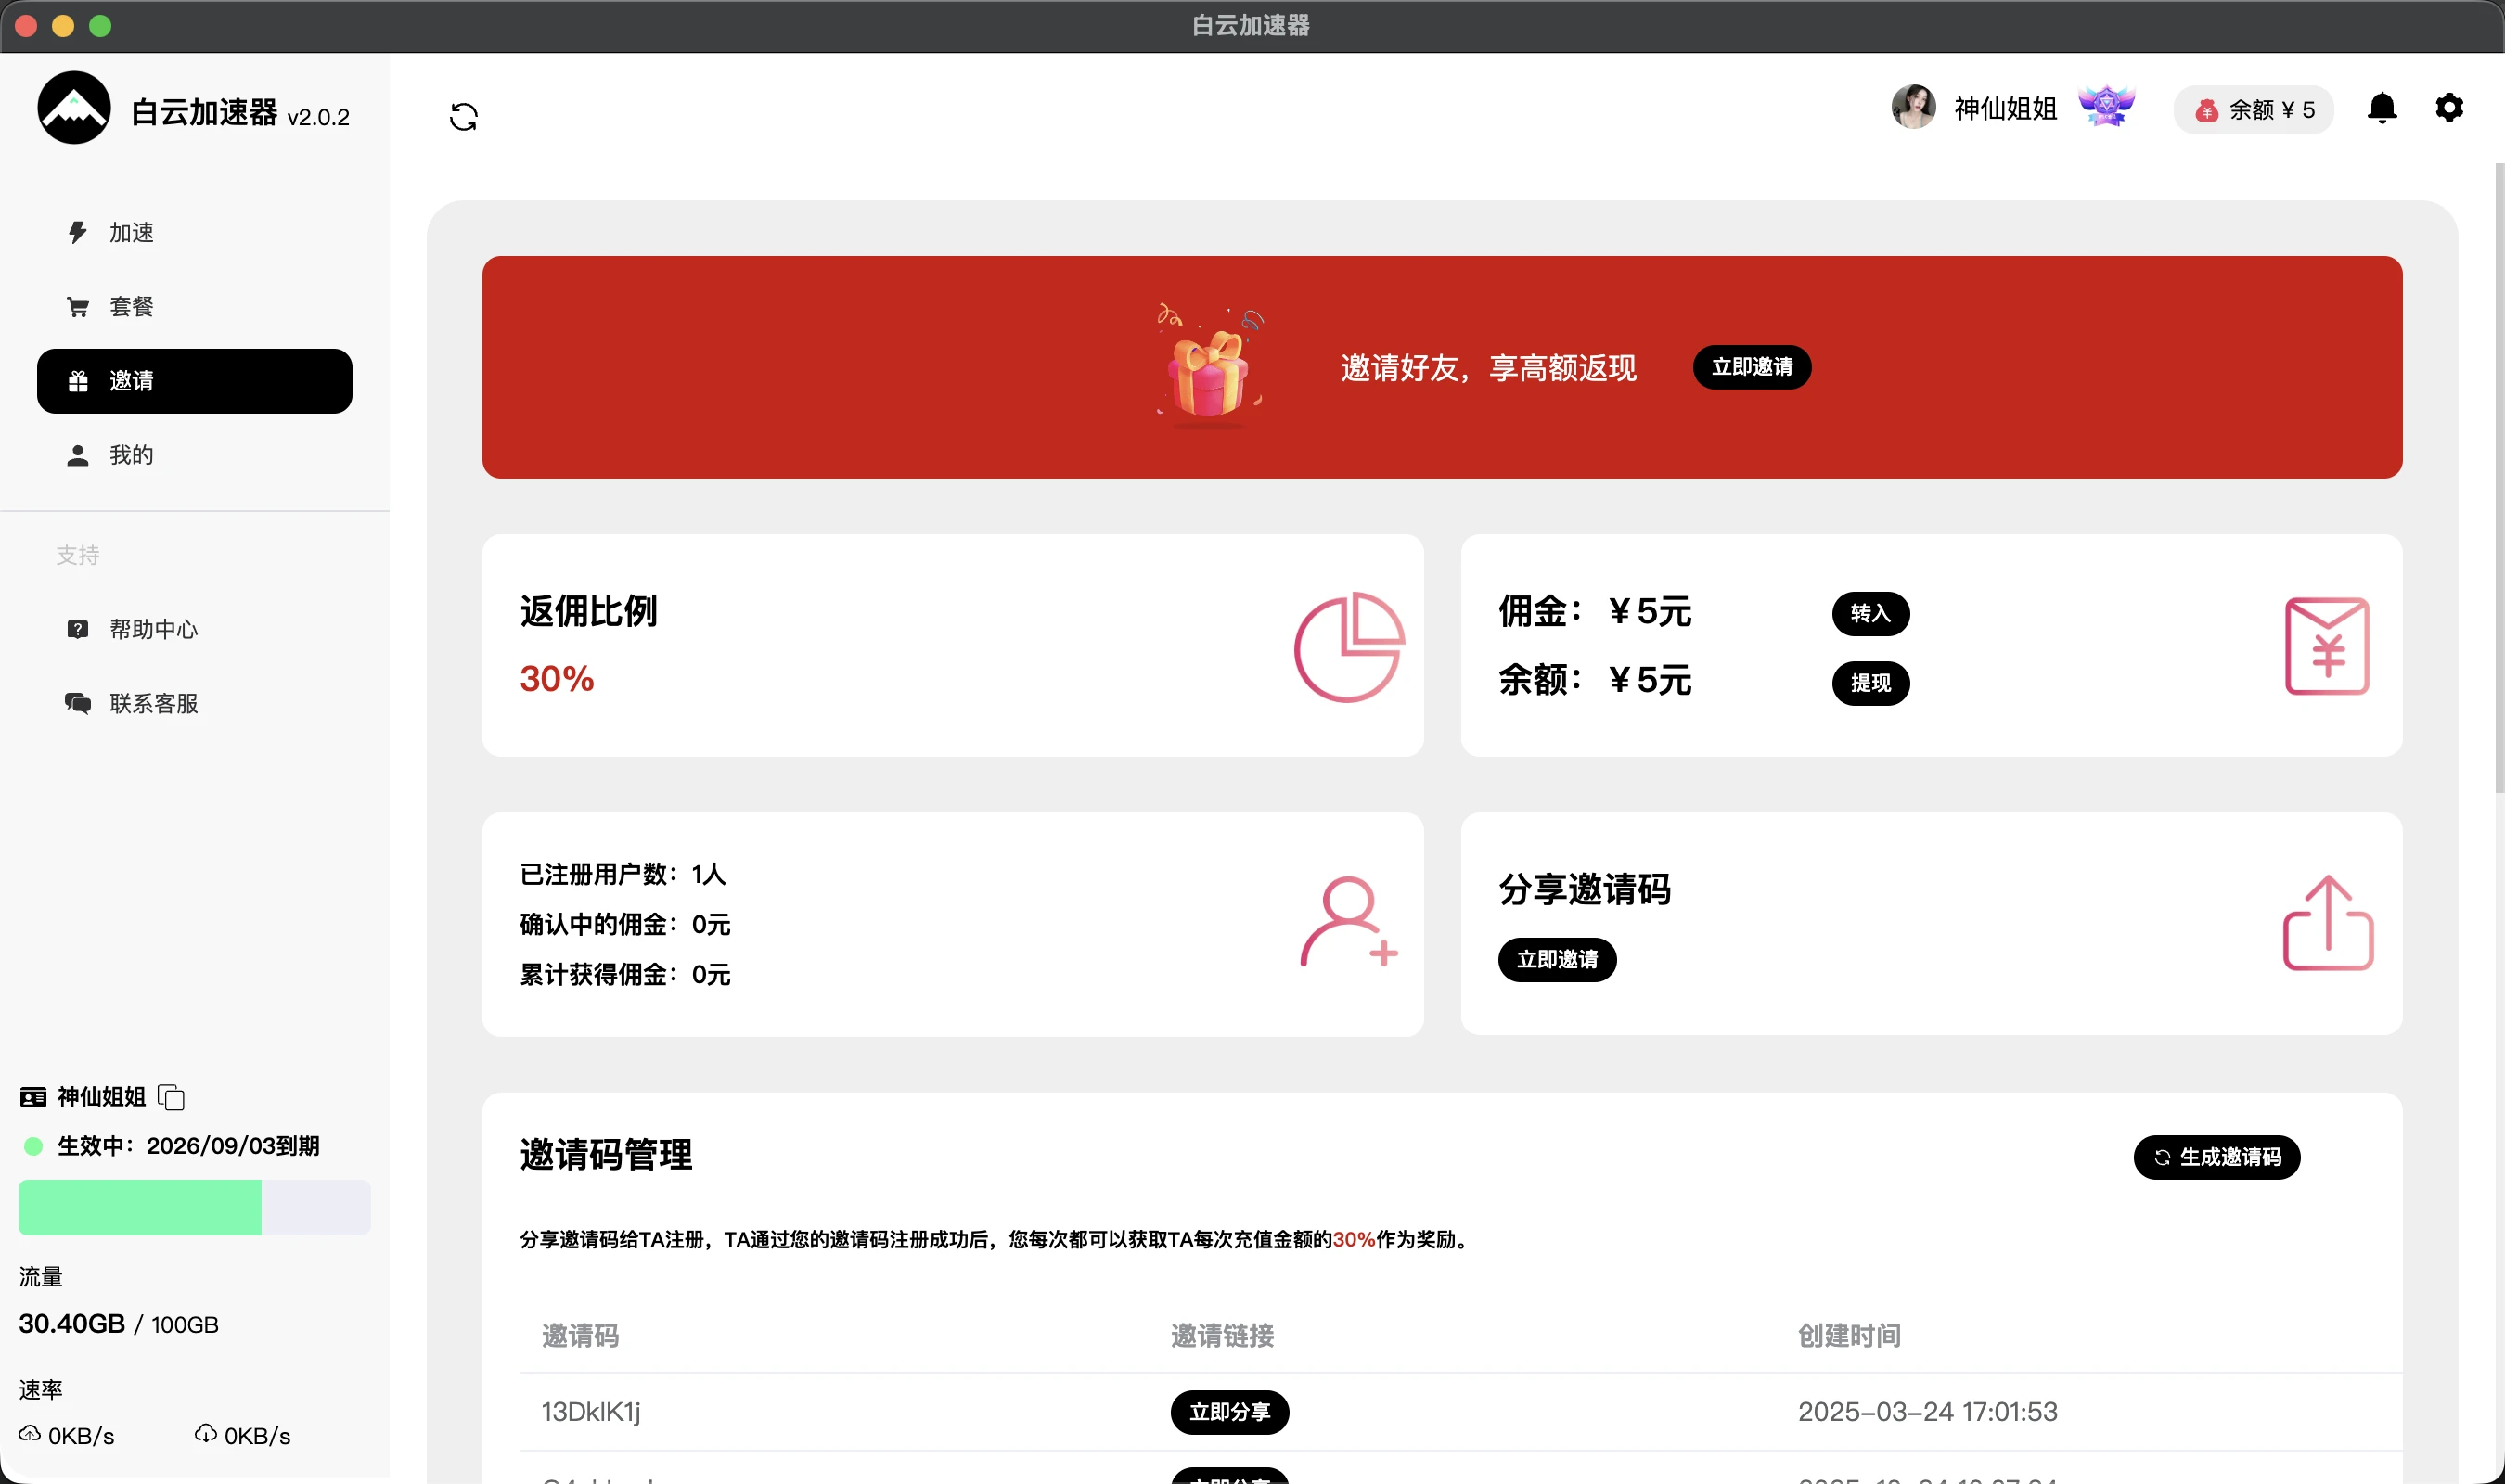
Task: Open notifications via the bell icon
Action: [2381, 108]
